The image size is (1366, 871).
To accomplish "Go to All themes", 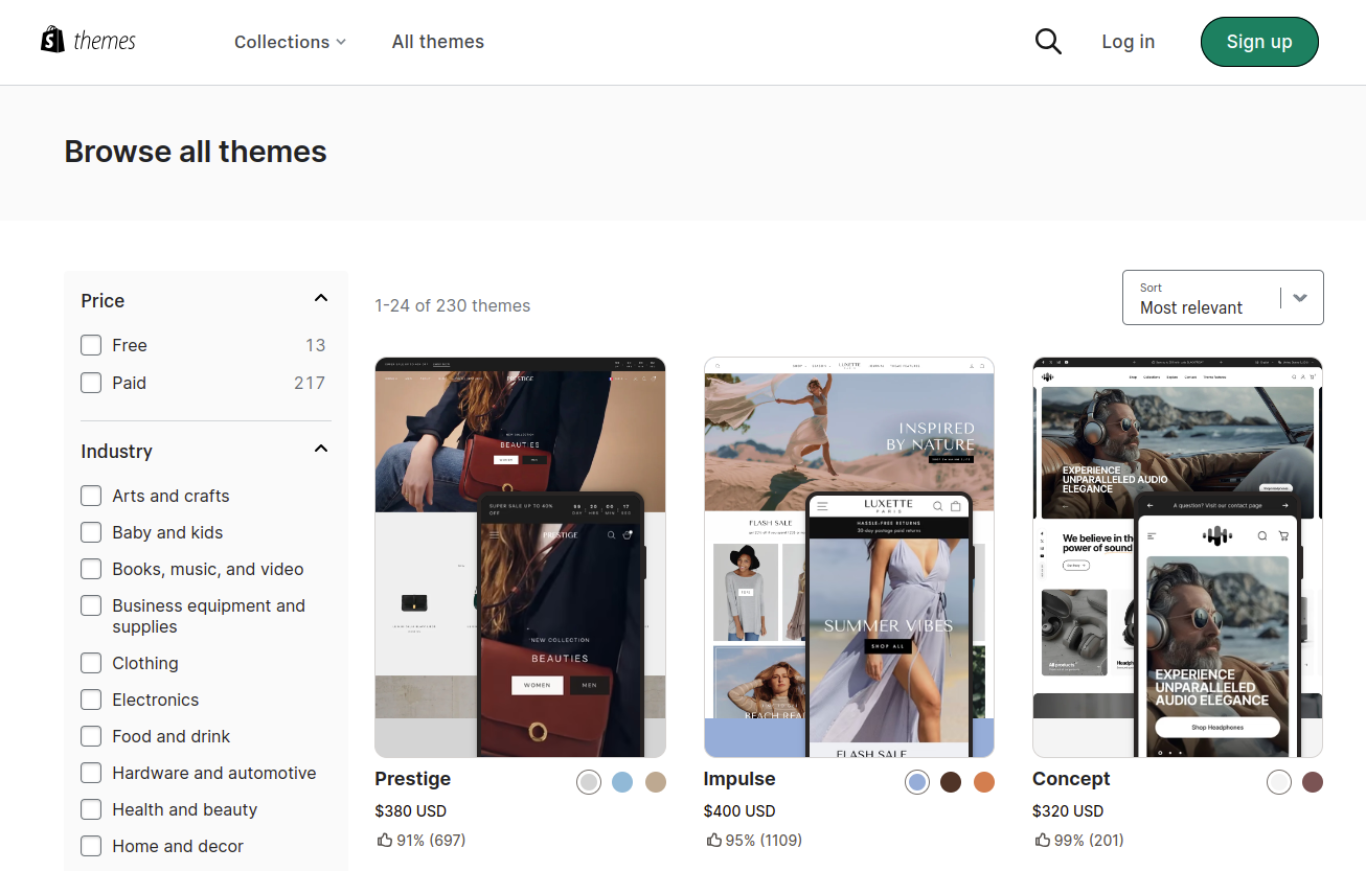I will click(x=437, y=42).
